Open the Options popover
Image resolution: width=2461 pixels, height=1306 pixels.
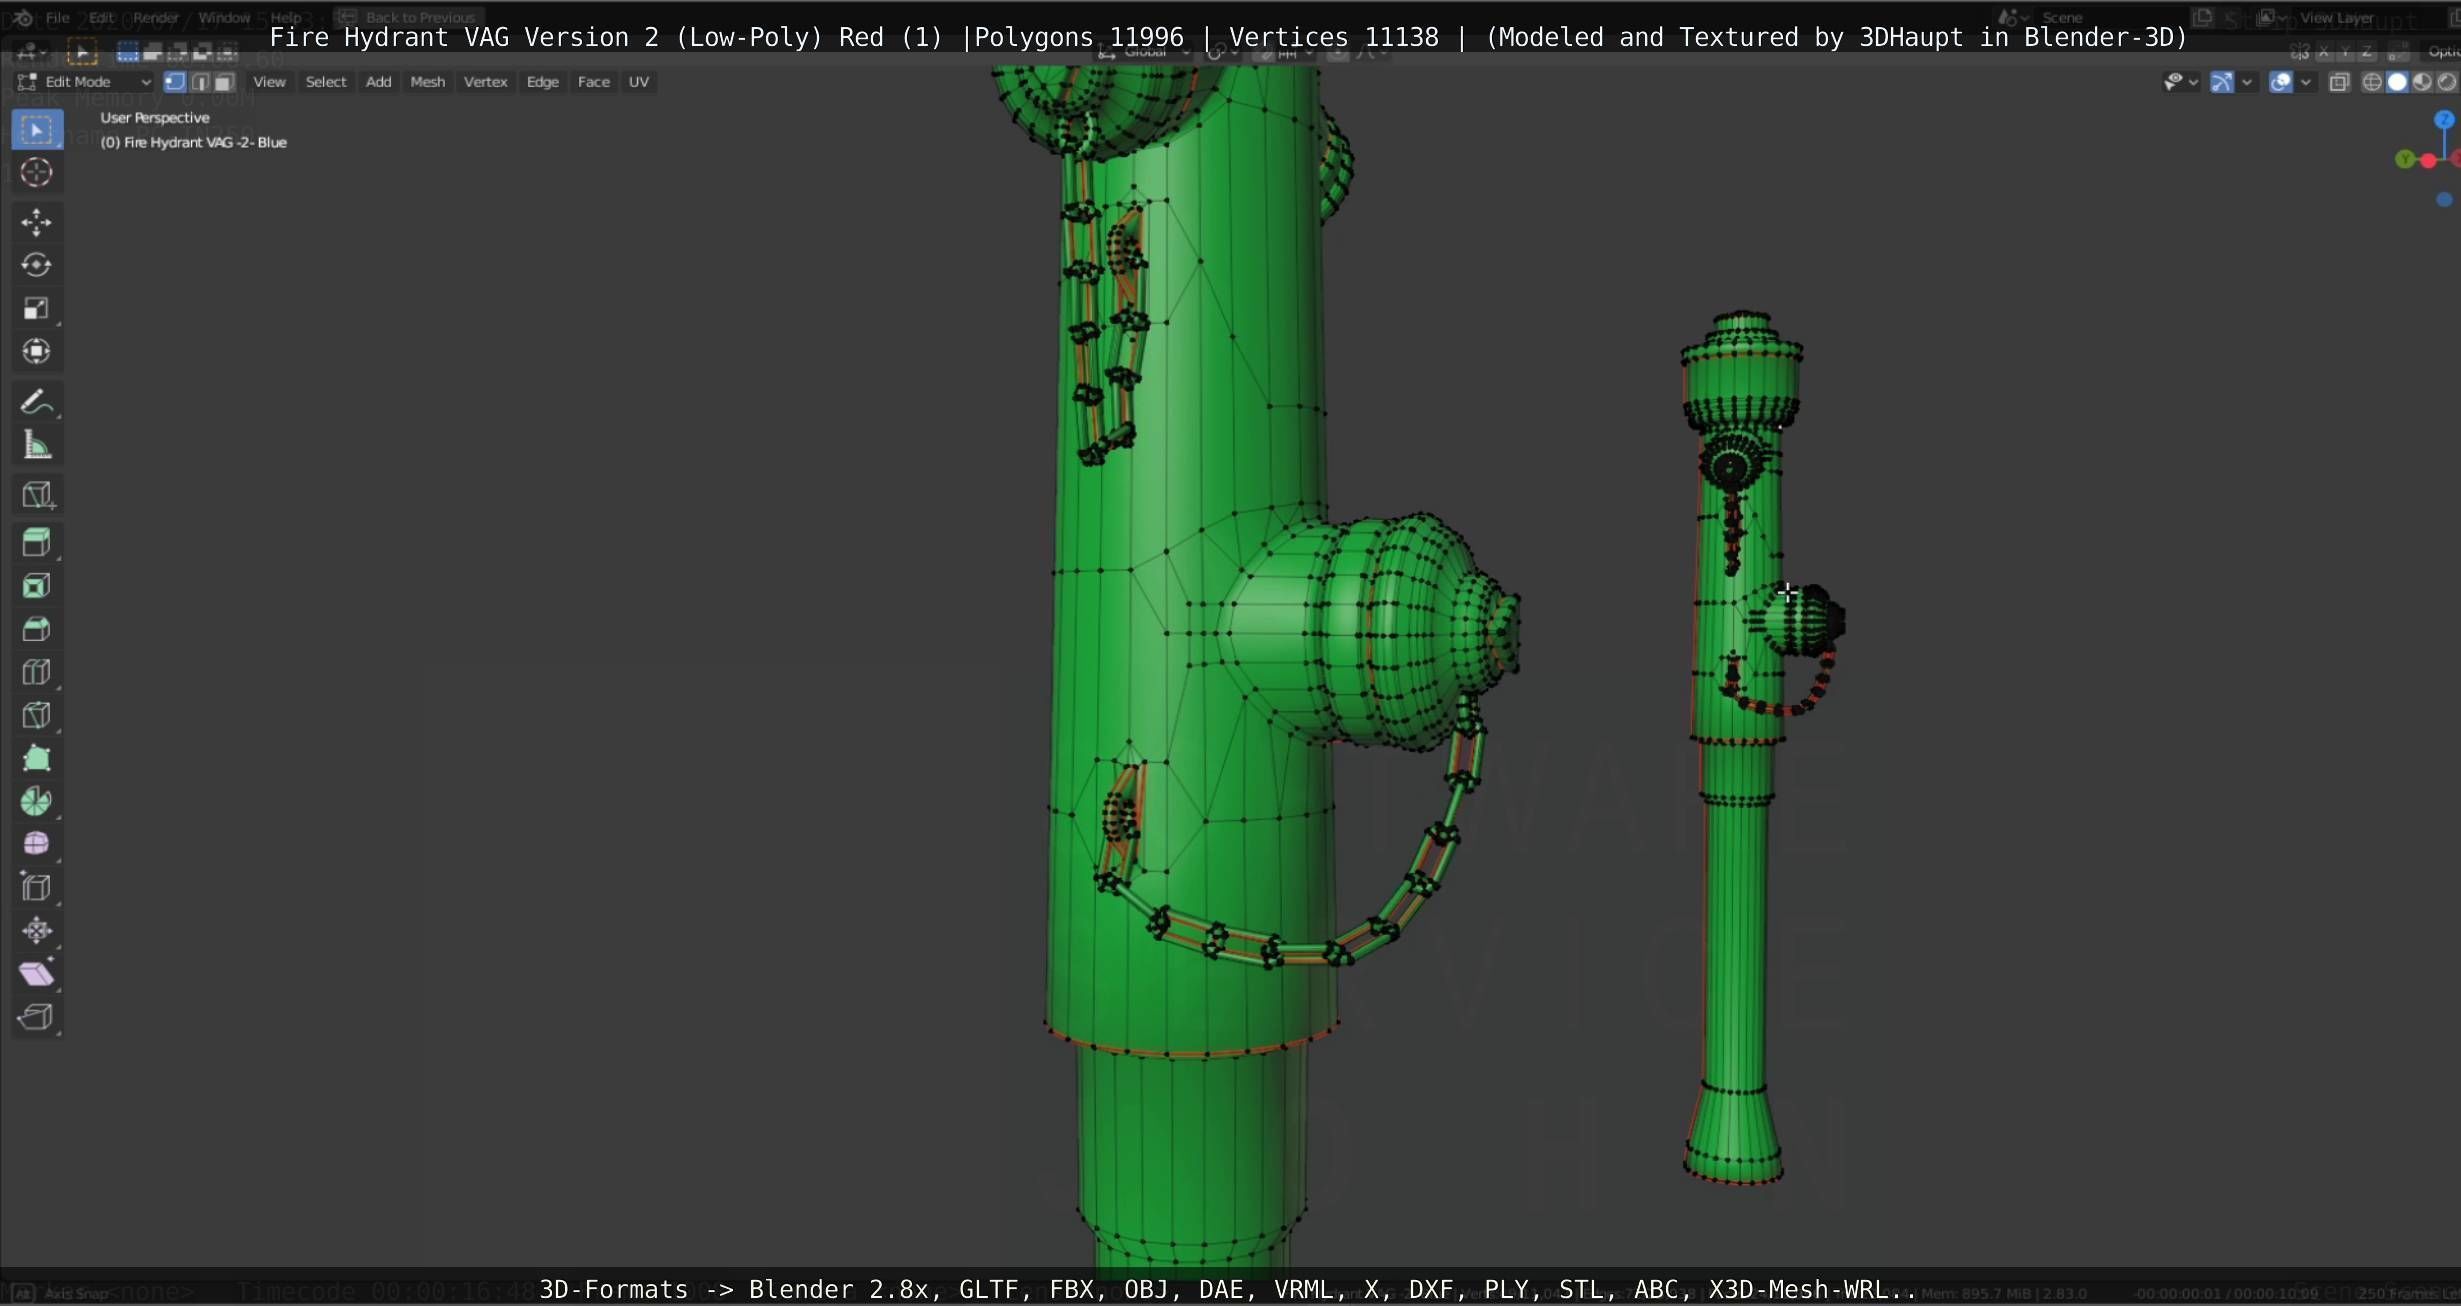pos(2442,52)
